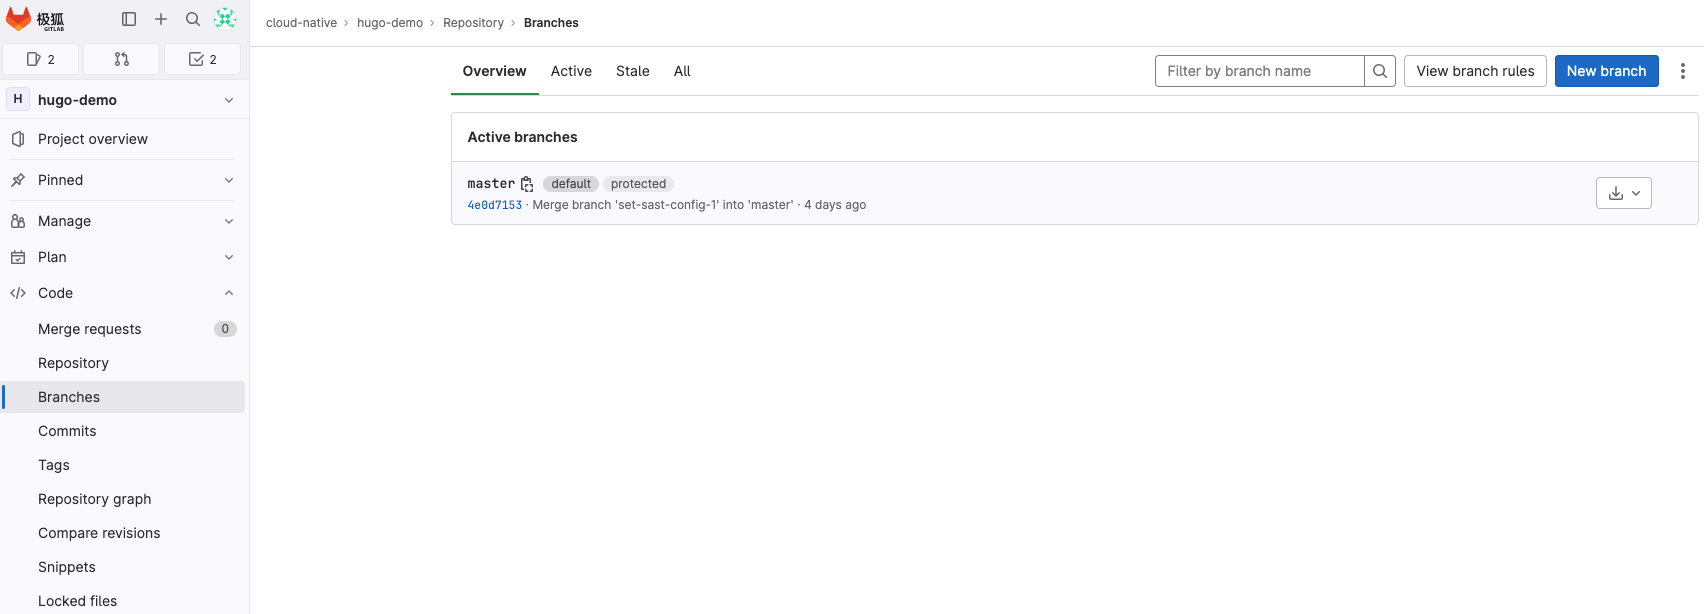Open Snippets in the sidebar
The image size is (1704, 614).
click(124, 567)
